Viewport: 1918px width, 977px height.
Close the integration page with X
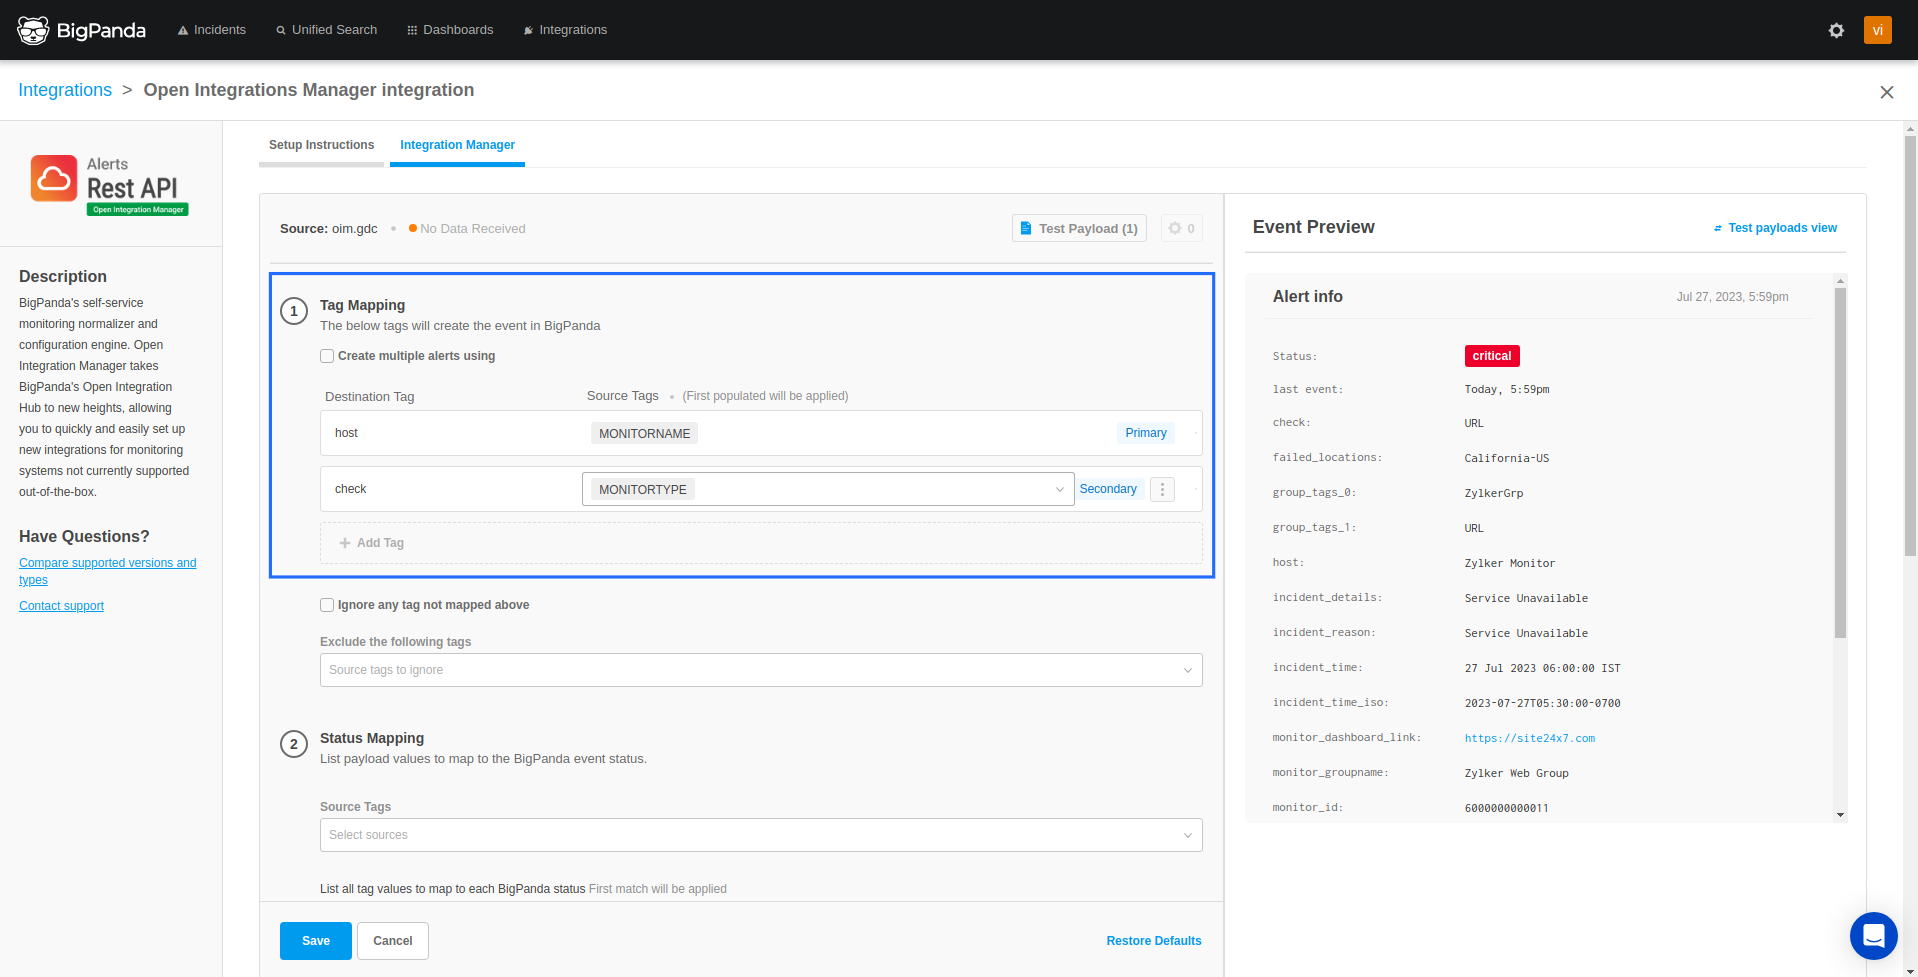point(1886,92)
